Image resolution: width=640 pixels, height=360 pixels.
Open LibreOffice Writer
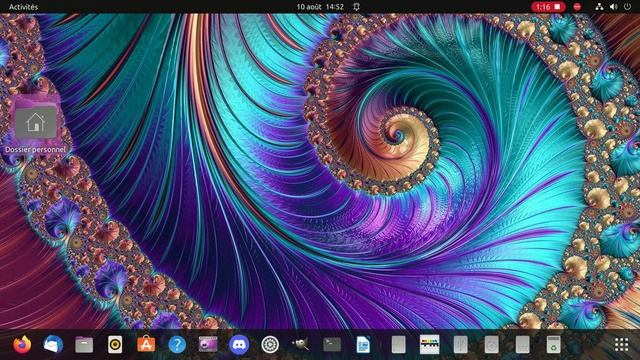point(363,345)
